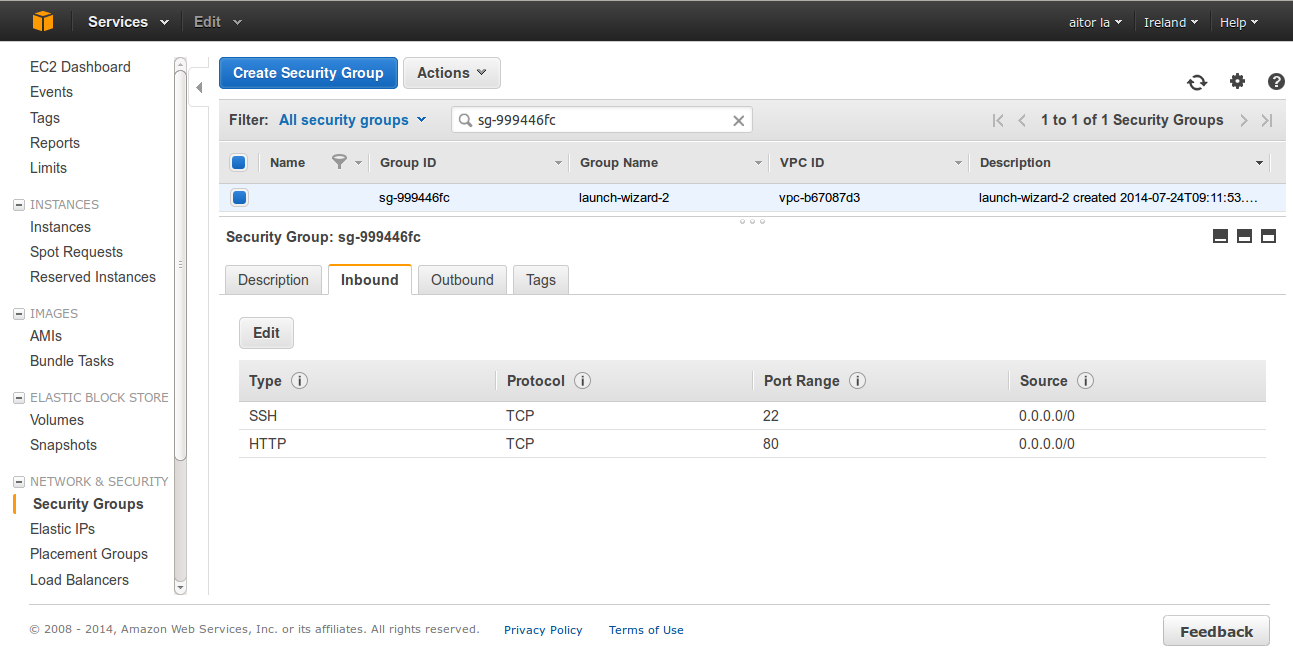
Task: Click the Create Security Group button
Action: point(308,73)
